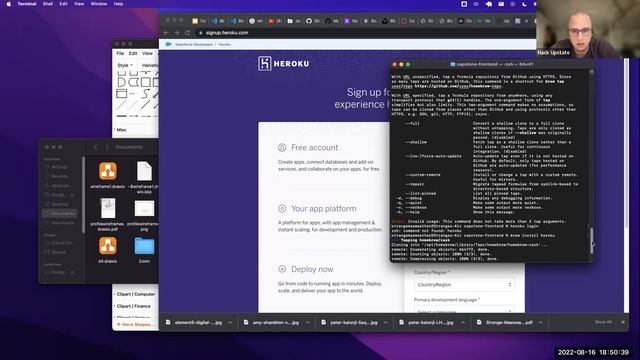This screenshot has width=640, height=360.
Task: Select Documents in the Finder sidebar
Action: 60,213
